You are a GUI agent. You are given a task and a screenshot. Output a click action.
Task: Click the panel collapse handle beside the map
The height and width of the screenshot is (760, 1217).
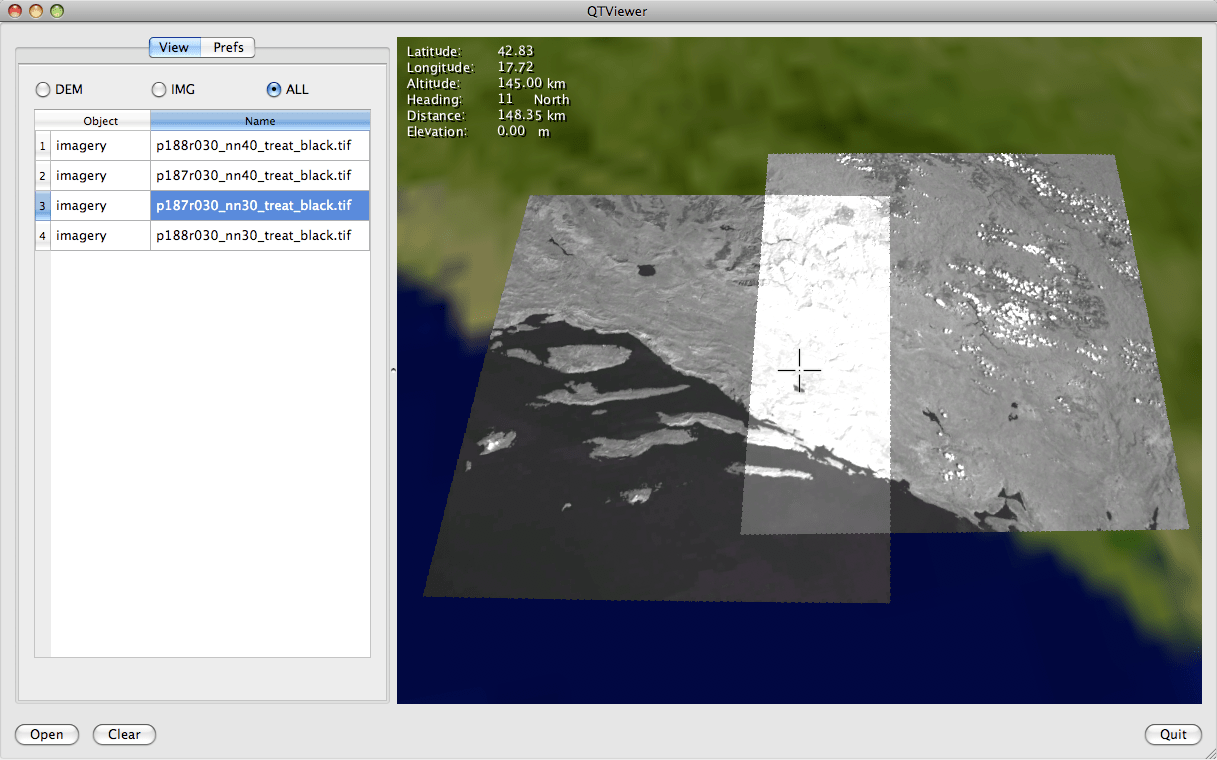click(392, 370)
